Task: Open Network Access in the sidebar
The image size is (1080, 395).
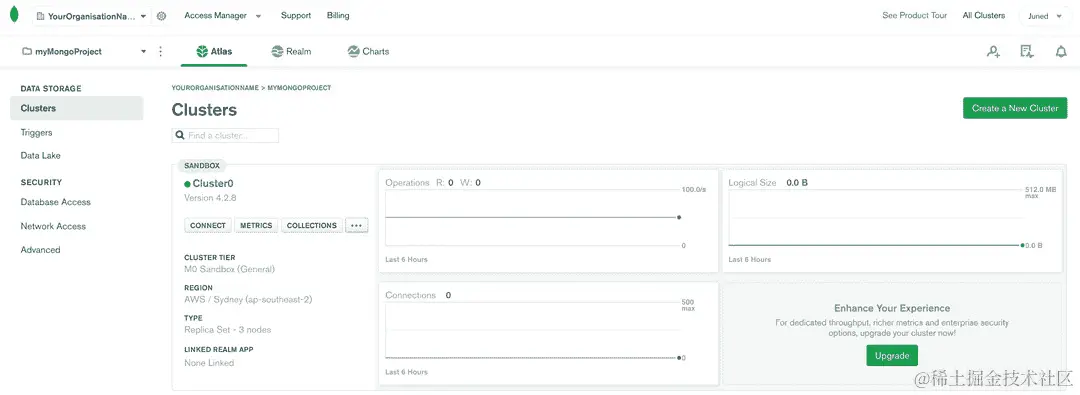Action: pyautogui.click(x=53, y=226)
